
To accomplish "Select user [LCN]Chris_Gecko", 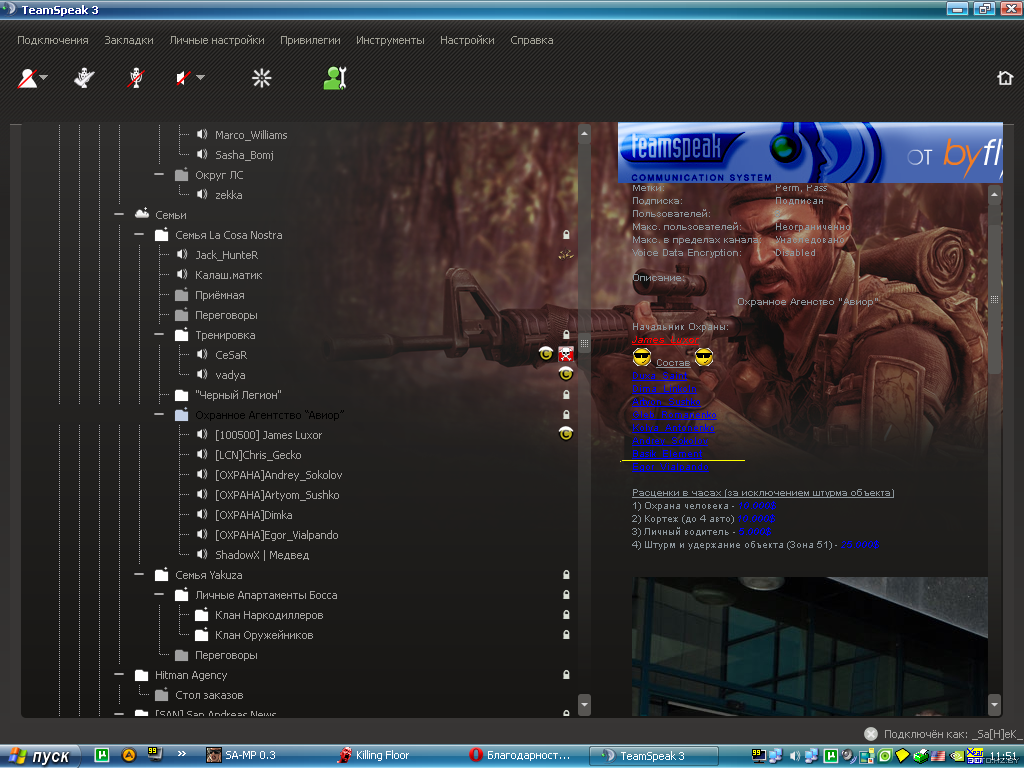I will [258, 455].
